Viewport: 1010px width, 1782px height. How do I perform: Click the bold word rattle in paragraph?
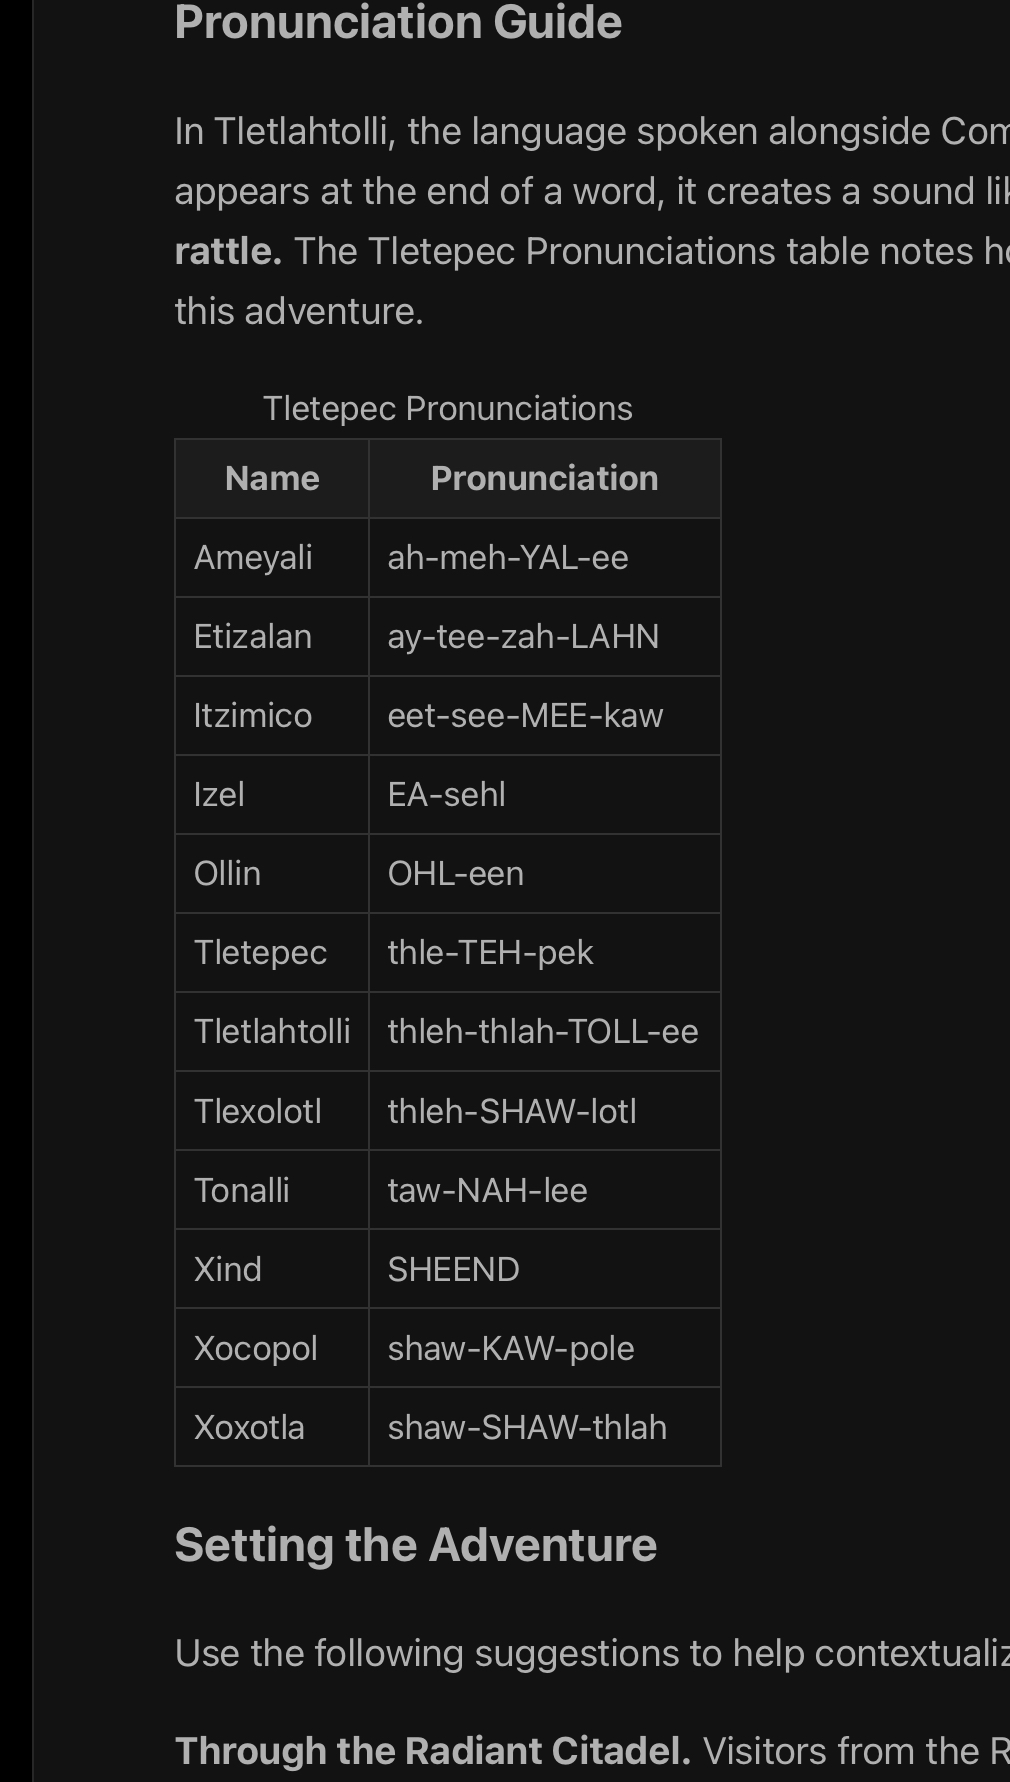tap(228, 251)
